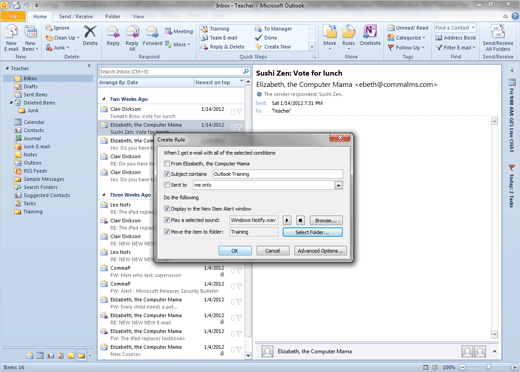This screenshot has width=520, height=372.
Task: Open Outlook Help question mark icon
Action: tap(515, 16)
